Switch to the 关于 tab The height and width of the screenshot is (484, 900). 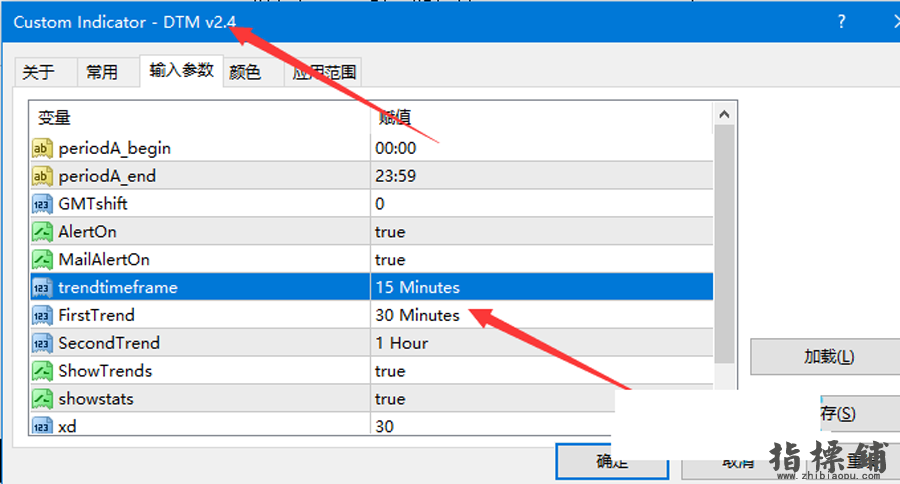coord(38,72)
